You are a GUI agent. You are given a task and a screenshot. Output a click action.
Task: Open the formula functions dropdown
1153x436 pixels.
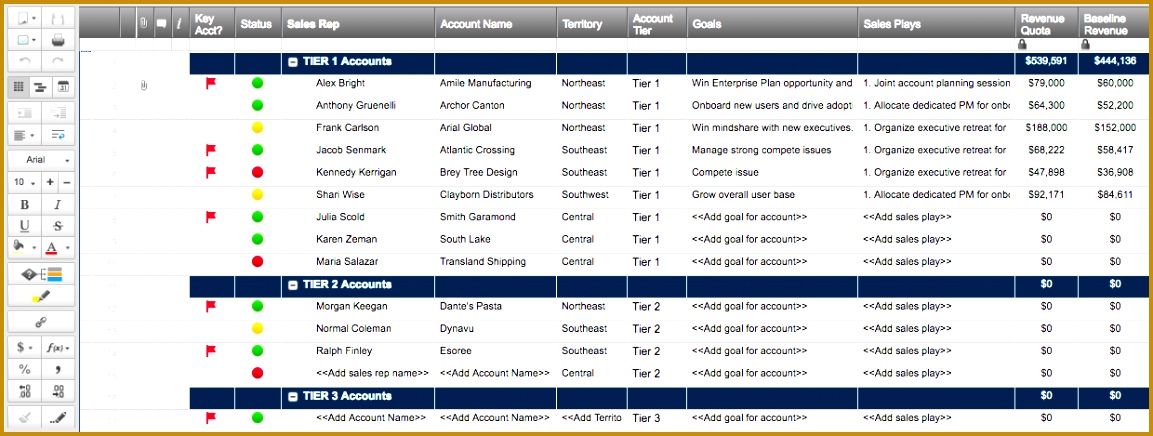point(57,348)
